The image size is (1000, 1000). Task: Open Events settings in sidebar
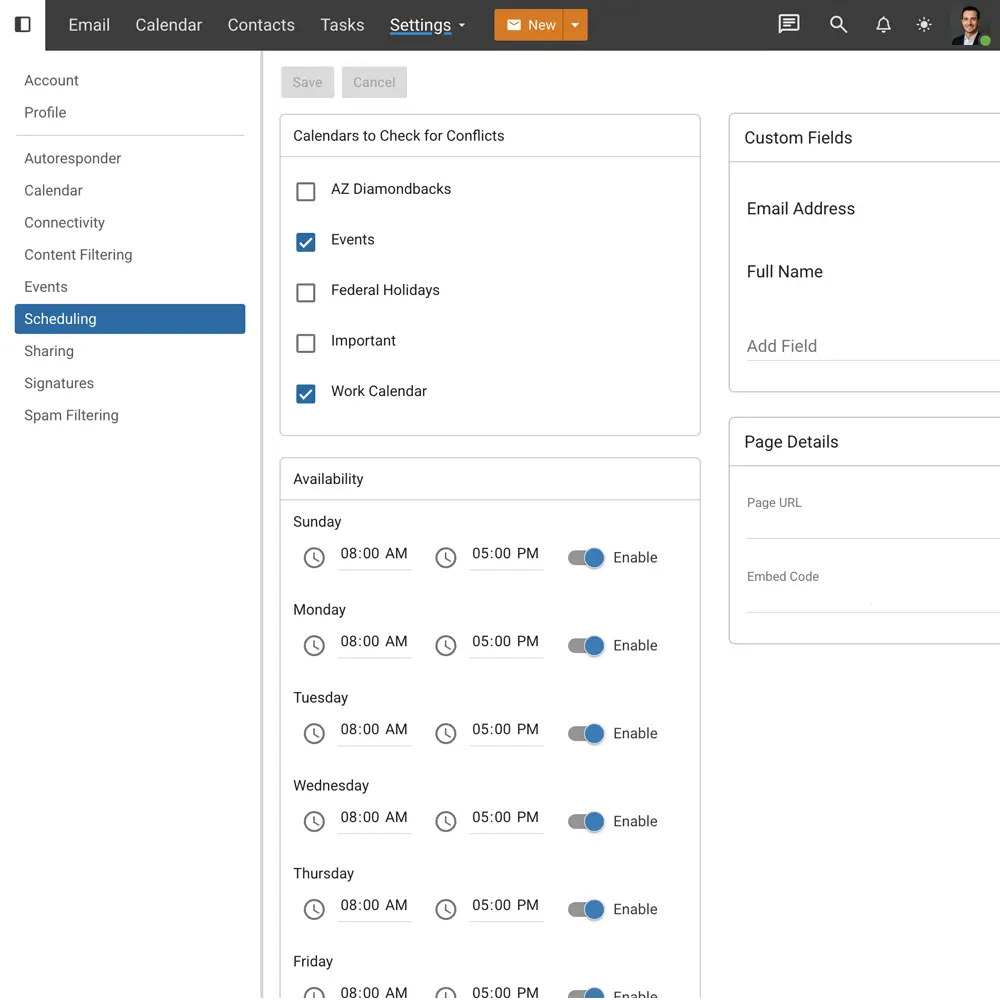coord(46,286)
